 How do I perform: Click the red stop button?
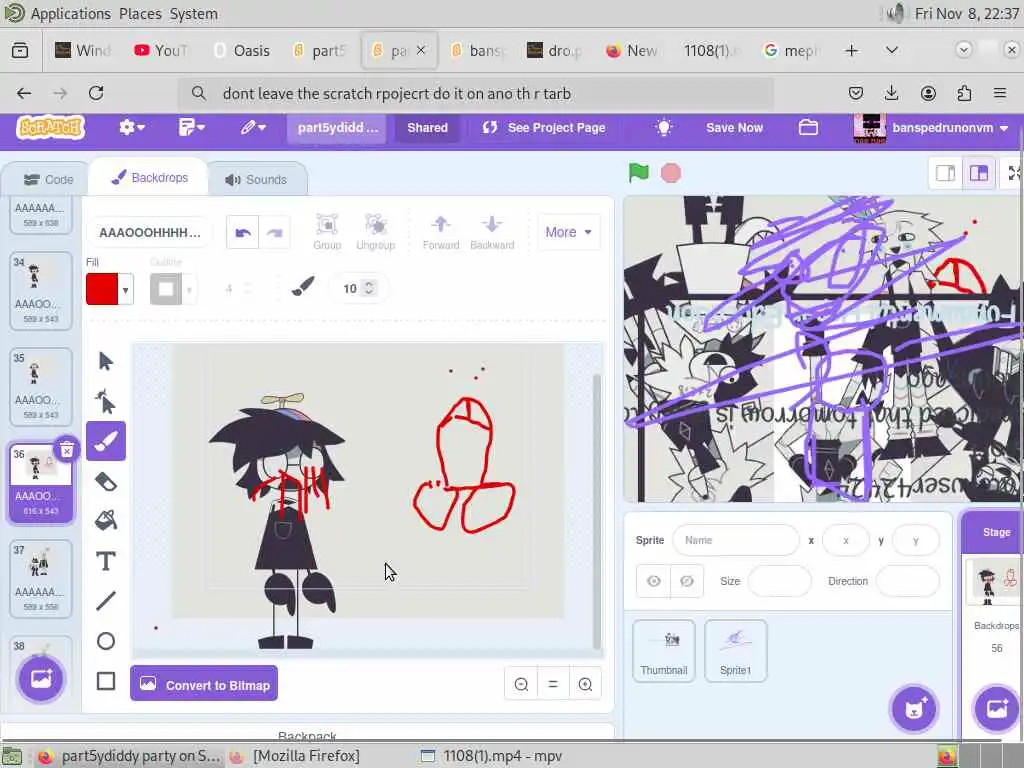[x=671, y=173]
